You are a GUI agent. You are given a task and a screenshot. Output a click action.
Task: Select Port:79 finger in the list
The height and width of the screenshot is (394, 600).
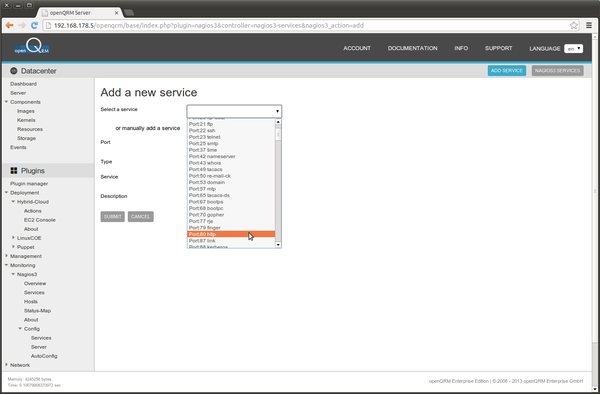[x=231, y=228]
